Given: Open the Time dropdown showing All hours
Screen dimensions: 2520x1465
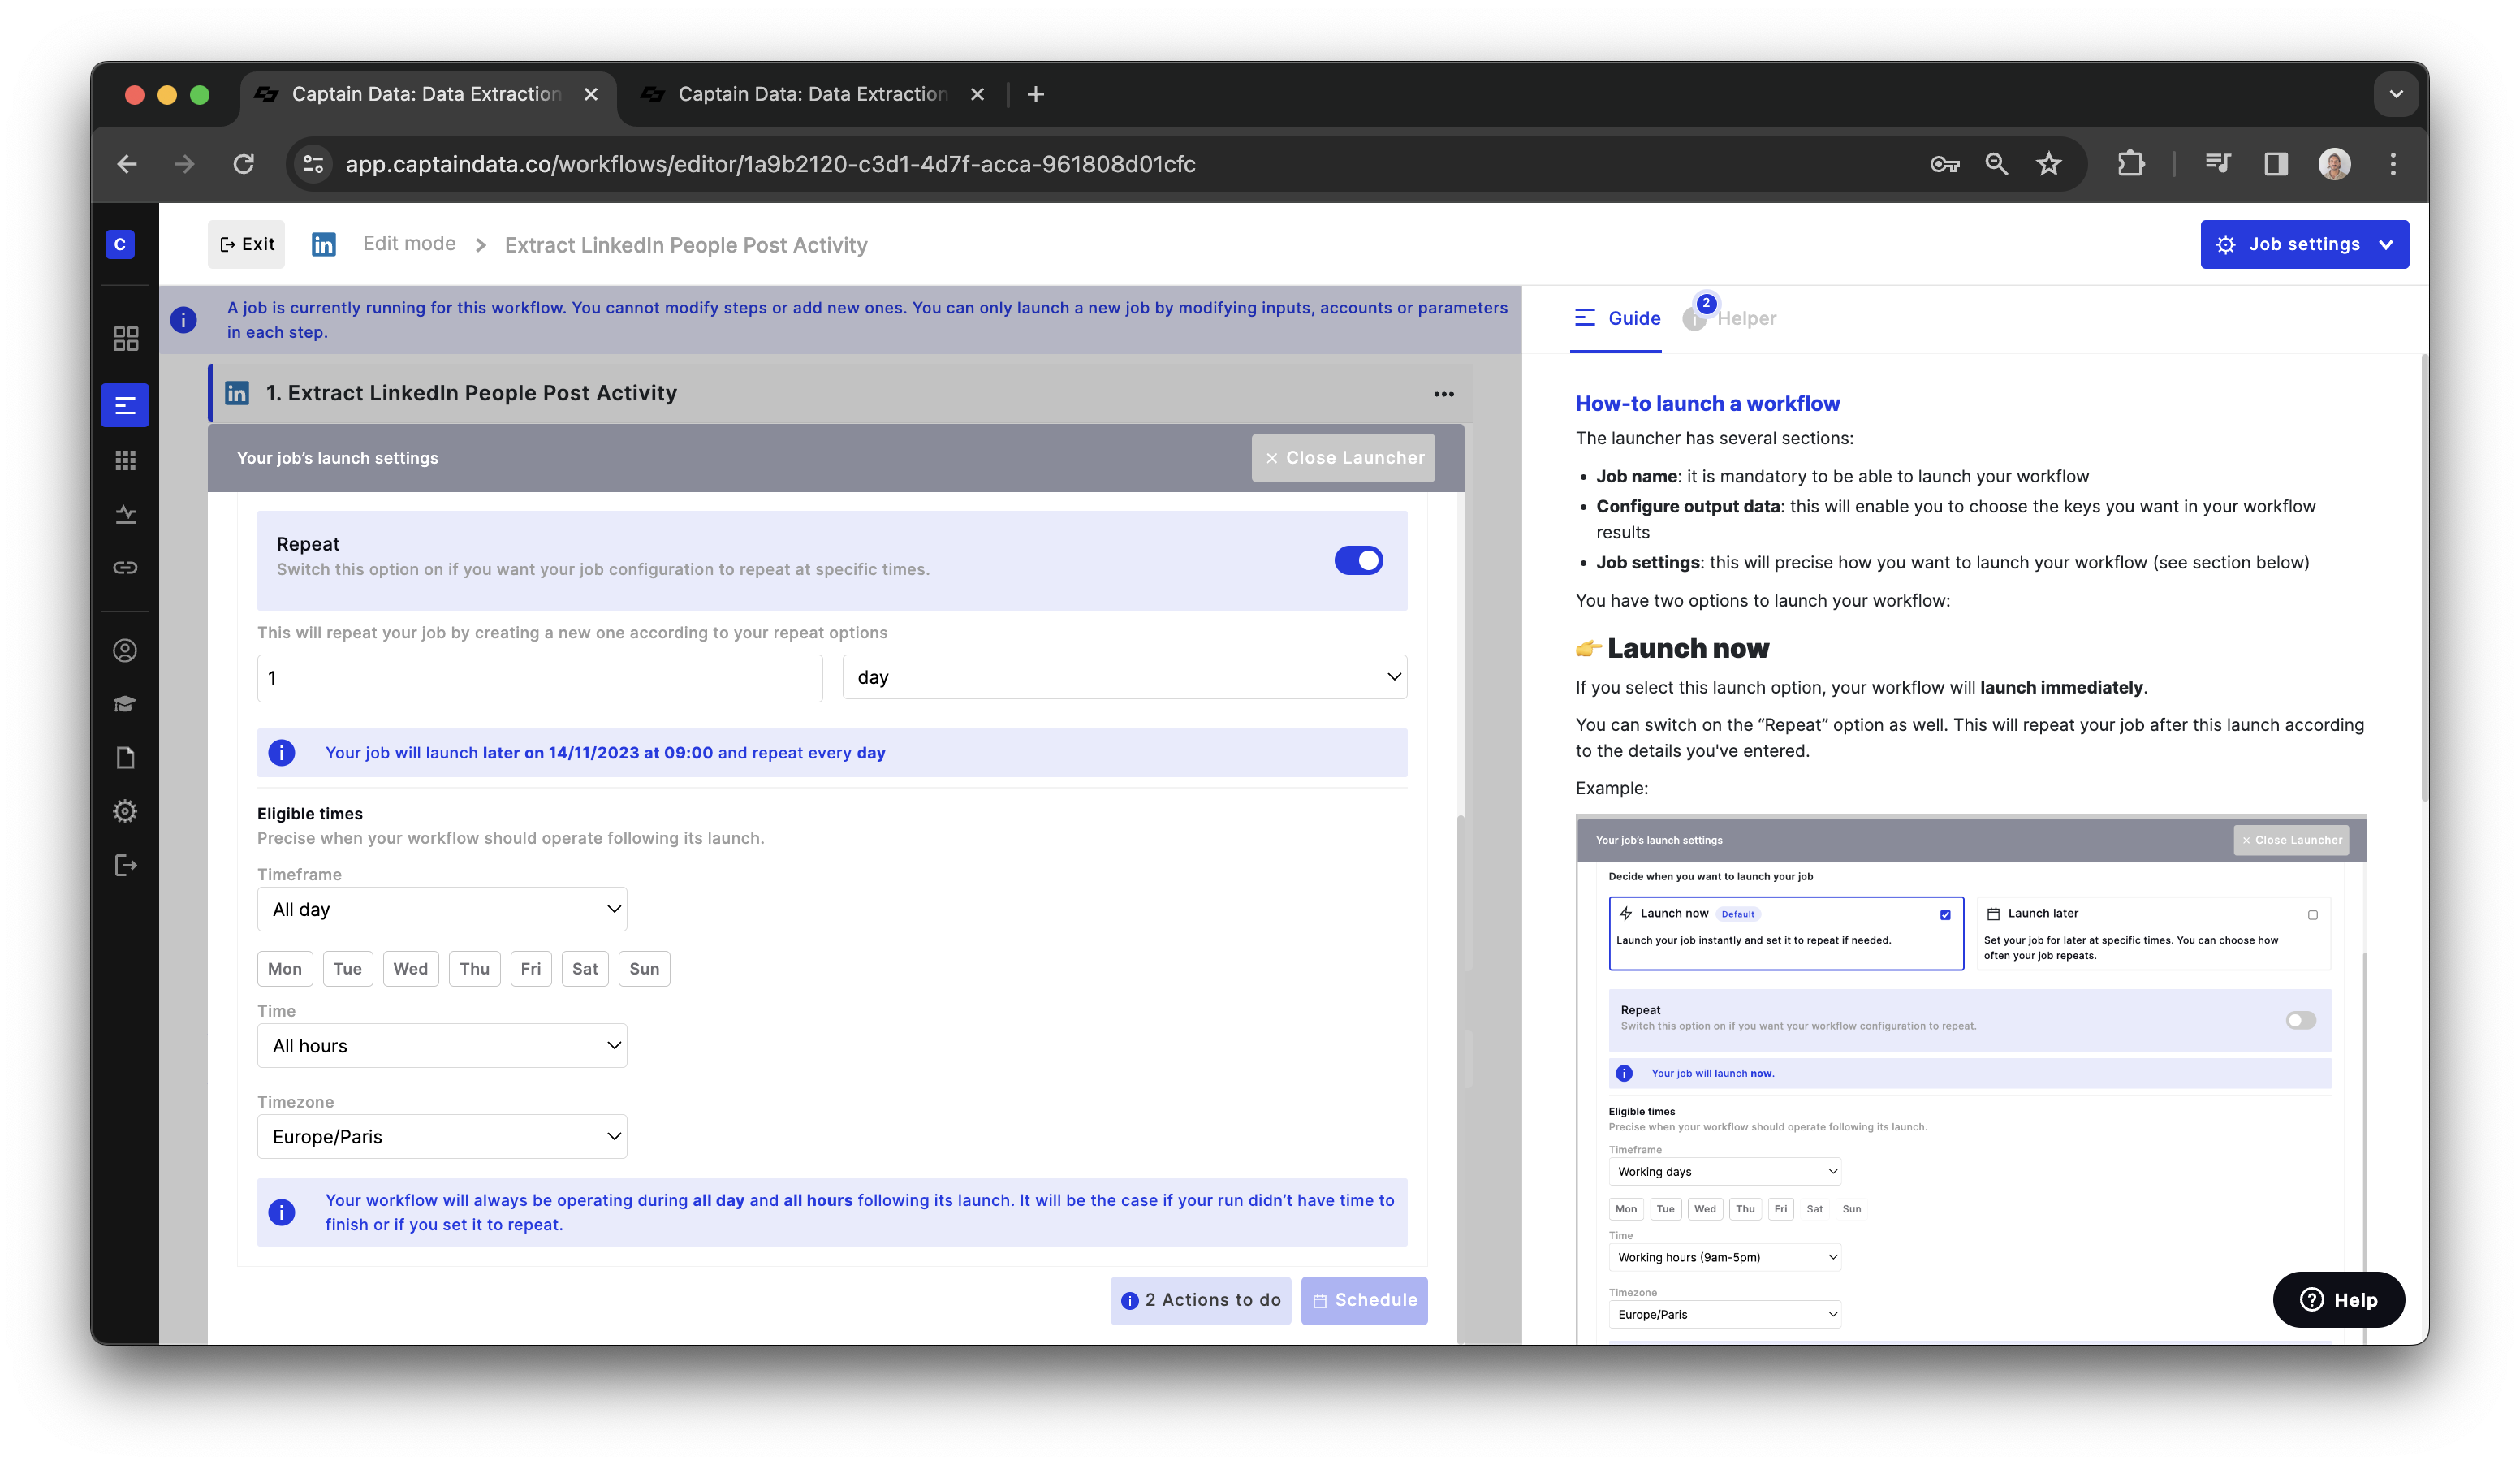Looking at the screenshot, I should pyautogui.click(x=442, y=1046).
